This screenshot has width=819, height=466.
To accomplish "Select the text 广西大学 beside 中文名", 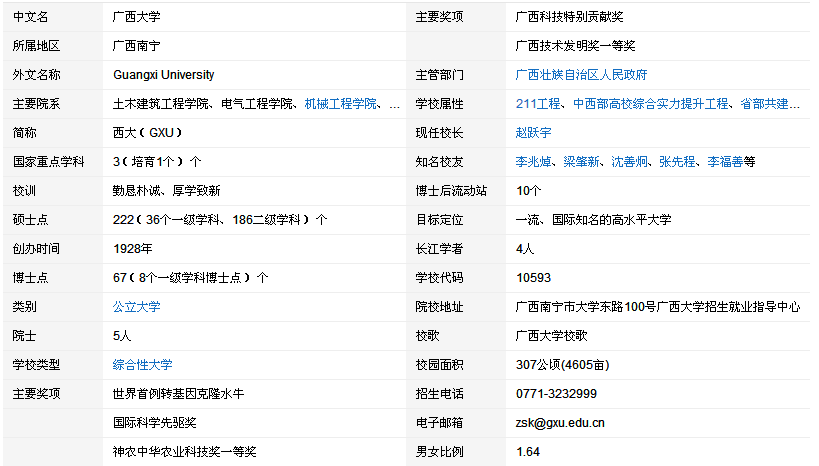I will (x=137, y=17).
